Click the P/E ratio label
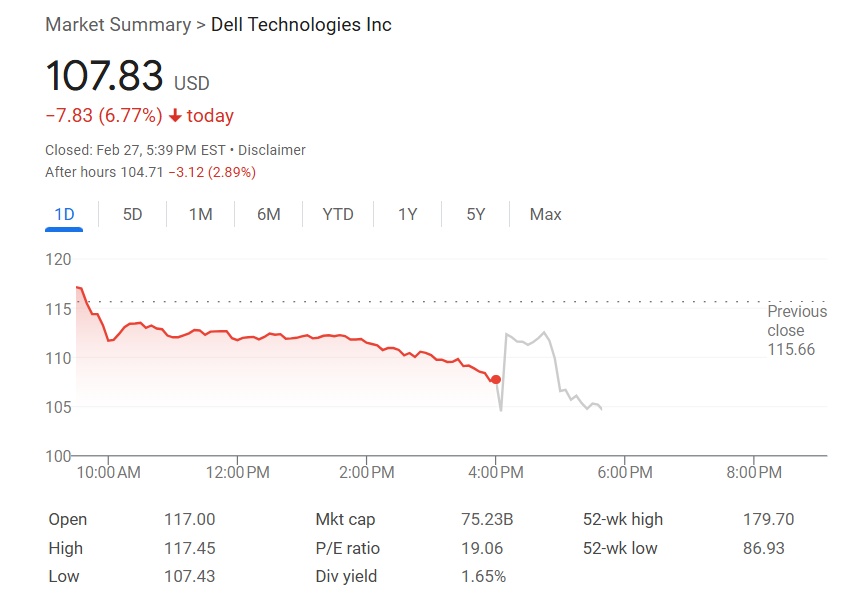This screenshot has height=594, width=845. (347, 548)
